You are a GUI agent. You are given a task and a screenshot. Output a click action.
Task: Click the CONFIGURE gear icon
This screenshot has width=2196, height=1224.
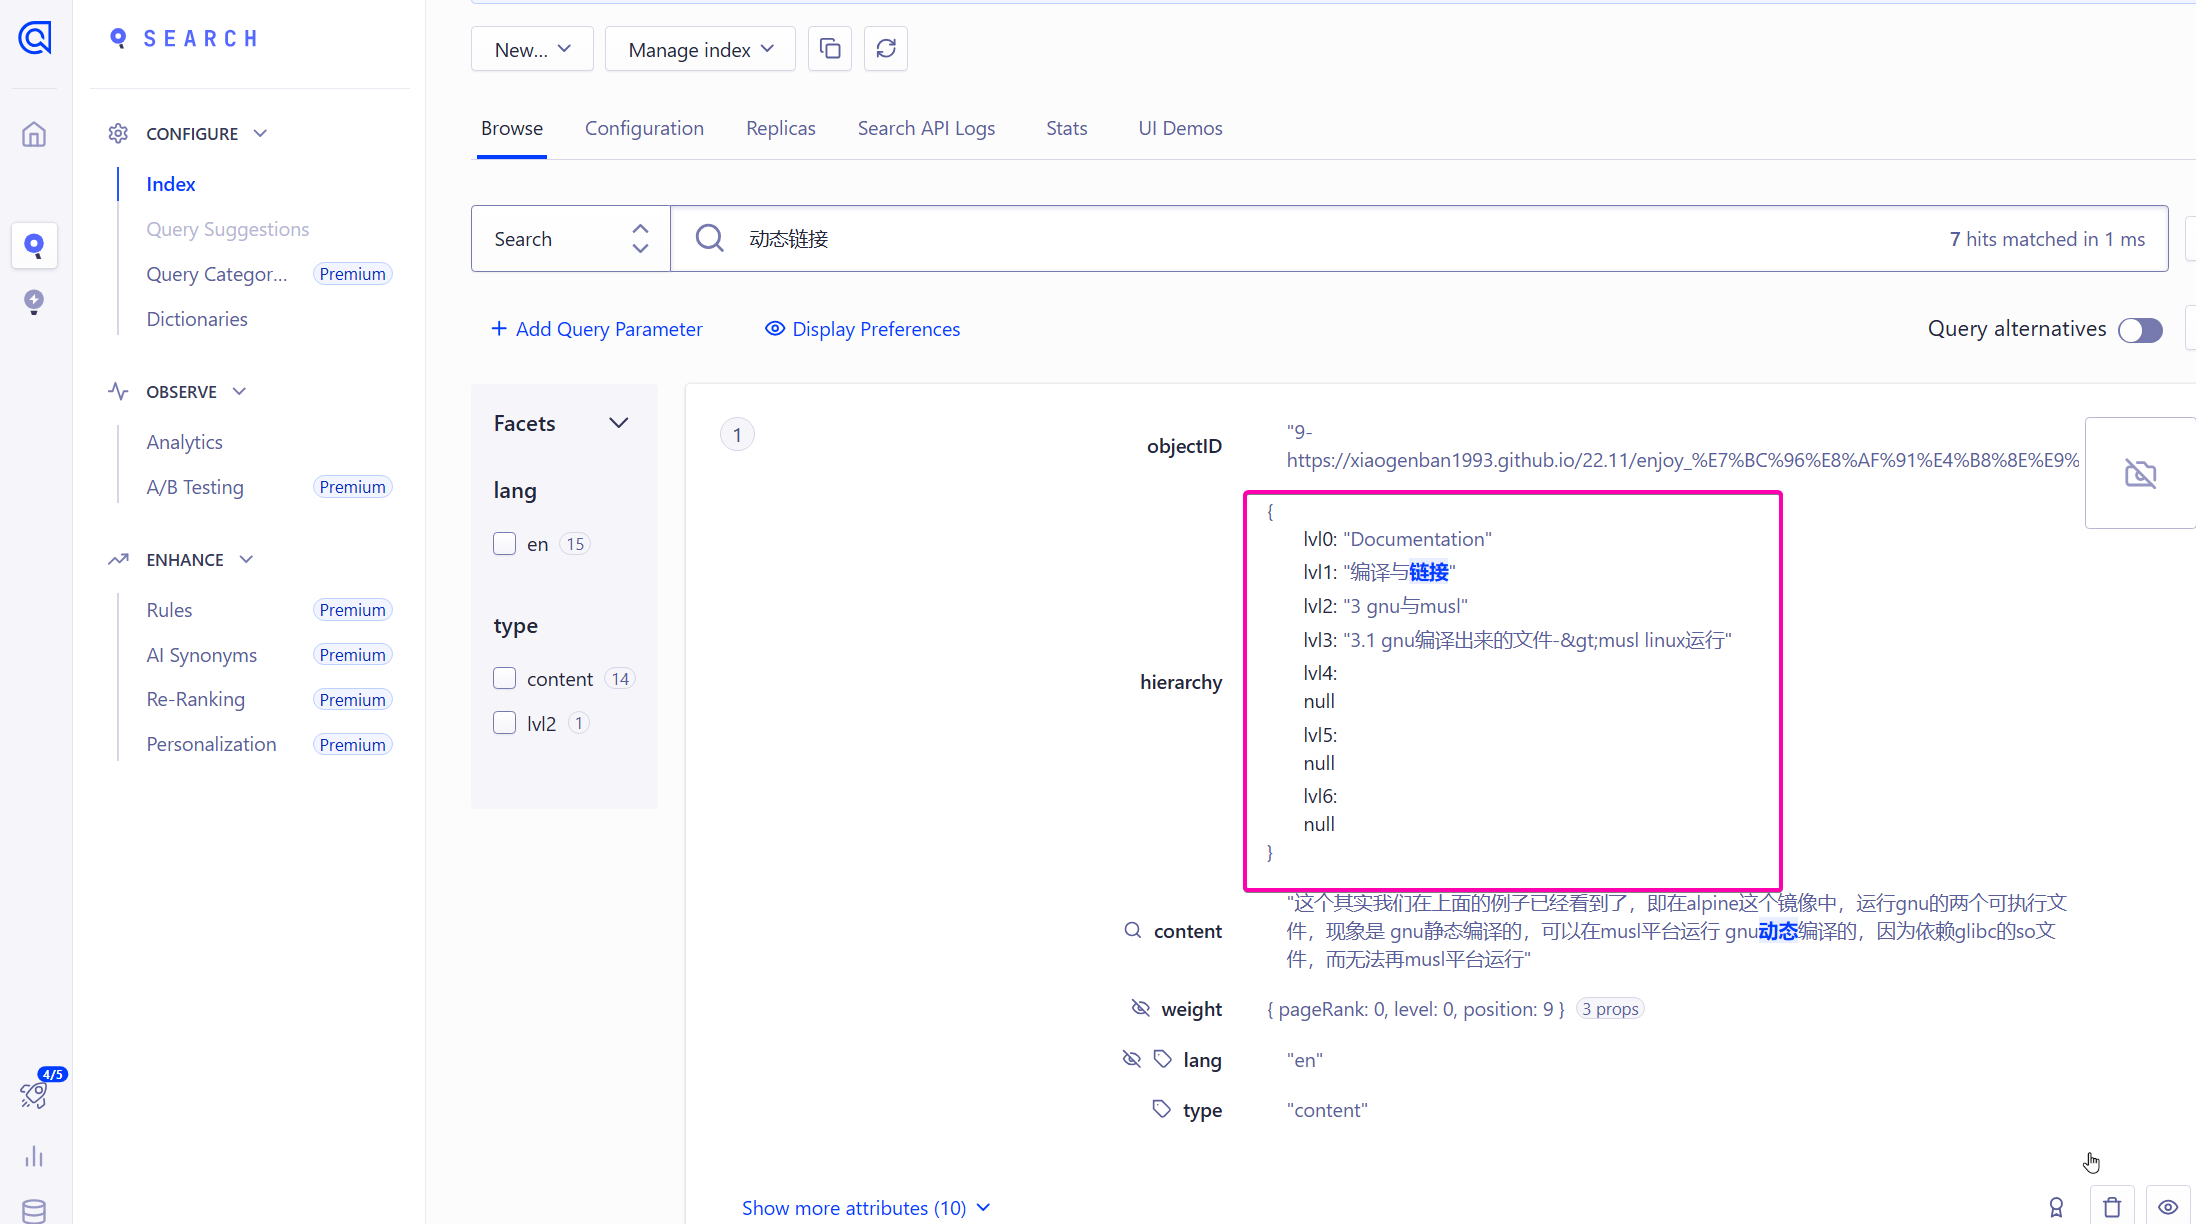(118, 133)
